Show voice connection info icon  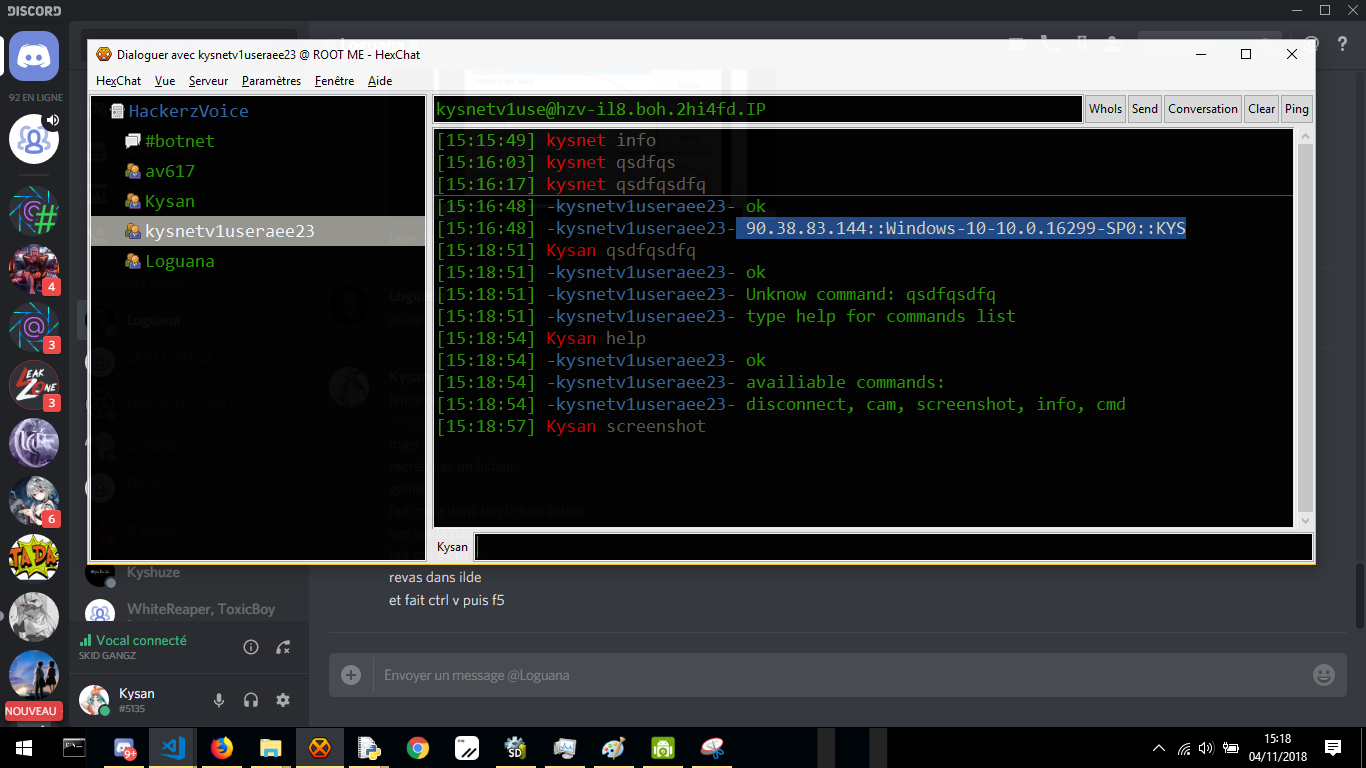click(251, 647)
